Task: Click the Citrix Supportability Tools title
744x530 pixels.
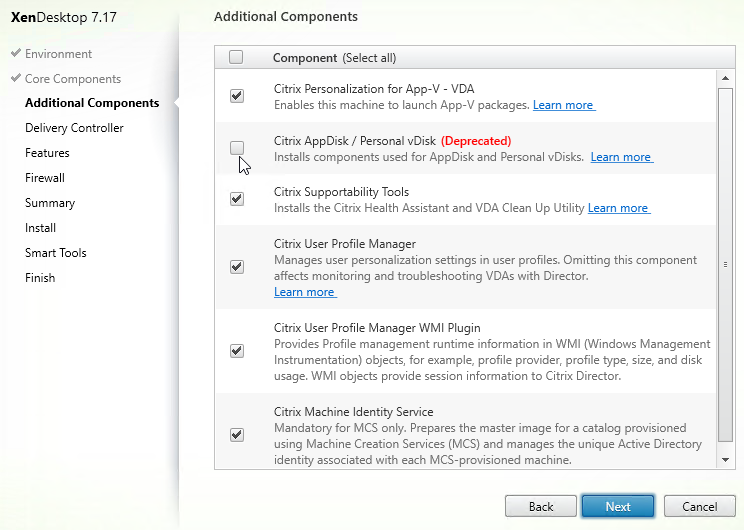Action: pyautogui.click(x=342, y=192)
